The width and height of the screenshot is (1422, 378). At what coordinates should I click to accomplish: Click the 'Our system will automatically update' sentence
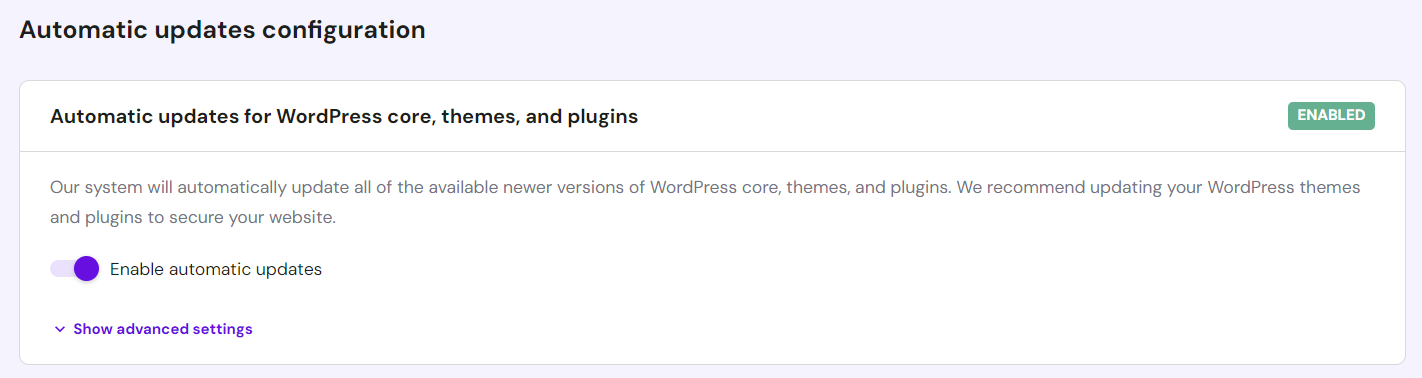tap(496, 187)
